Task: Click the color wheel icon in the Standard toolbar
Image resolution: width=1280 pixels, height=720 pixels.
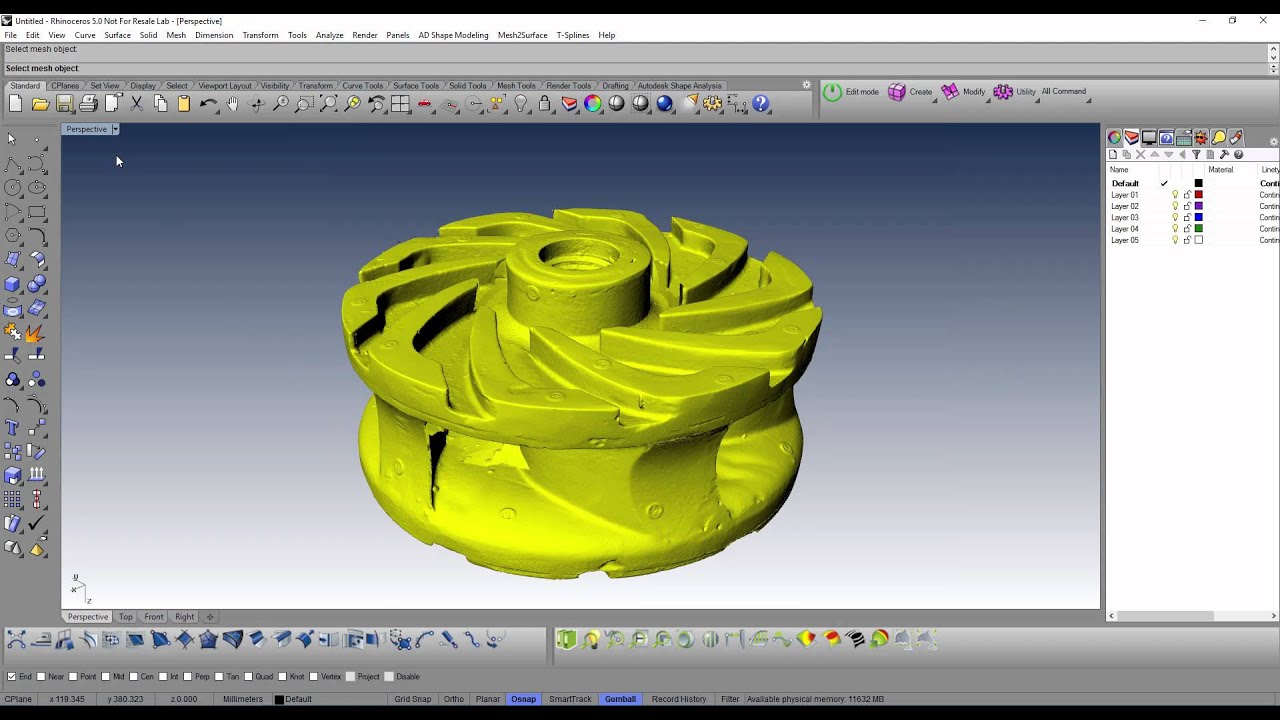Action: coord(593,104)
